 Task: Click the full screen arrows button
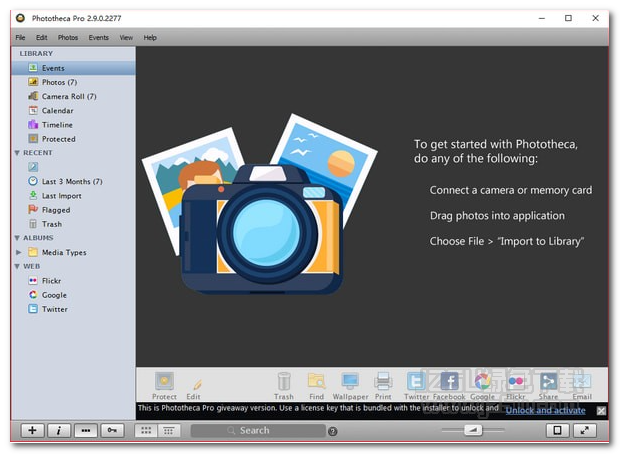click(584, 430)
